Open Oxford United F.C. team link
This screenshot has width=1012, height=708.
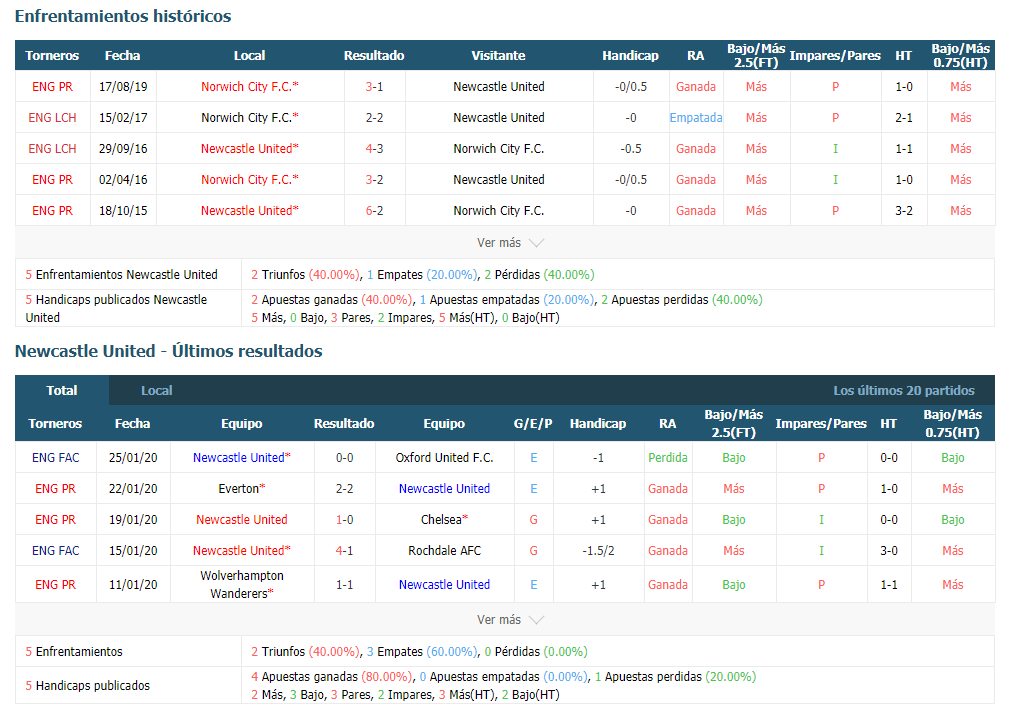click(x=444, y=458)
